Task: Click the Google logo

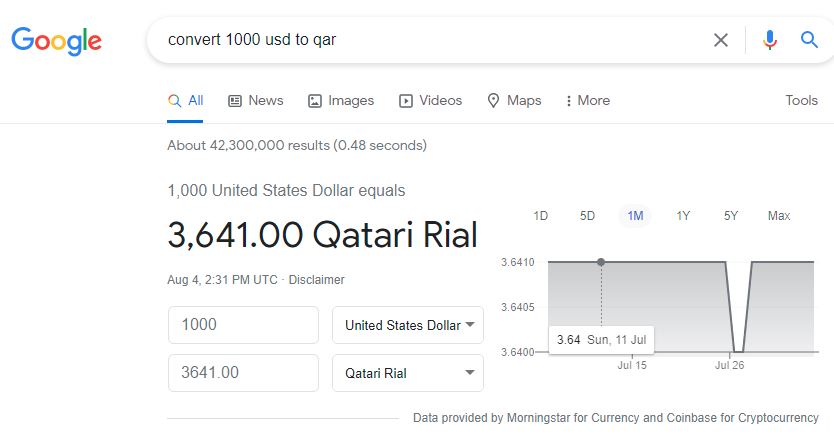Action: pyautogui.click(x=56, y=40)
